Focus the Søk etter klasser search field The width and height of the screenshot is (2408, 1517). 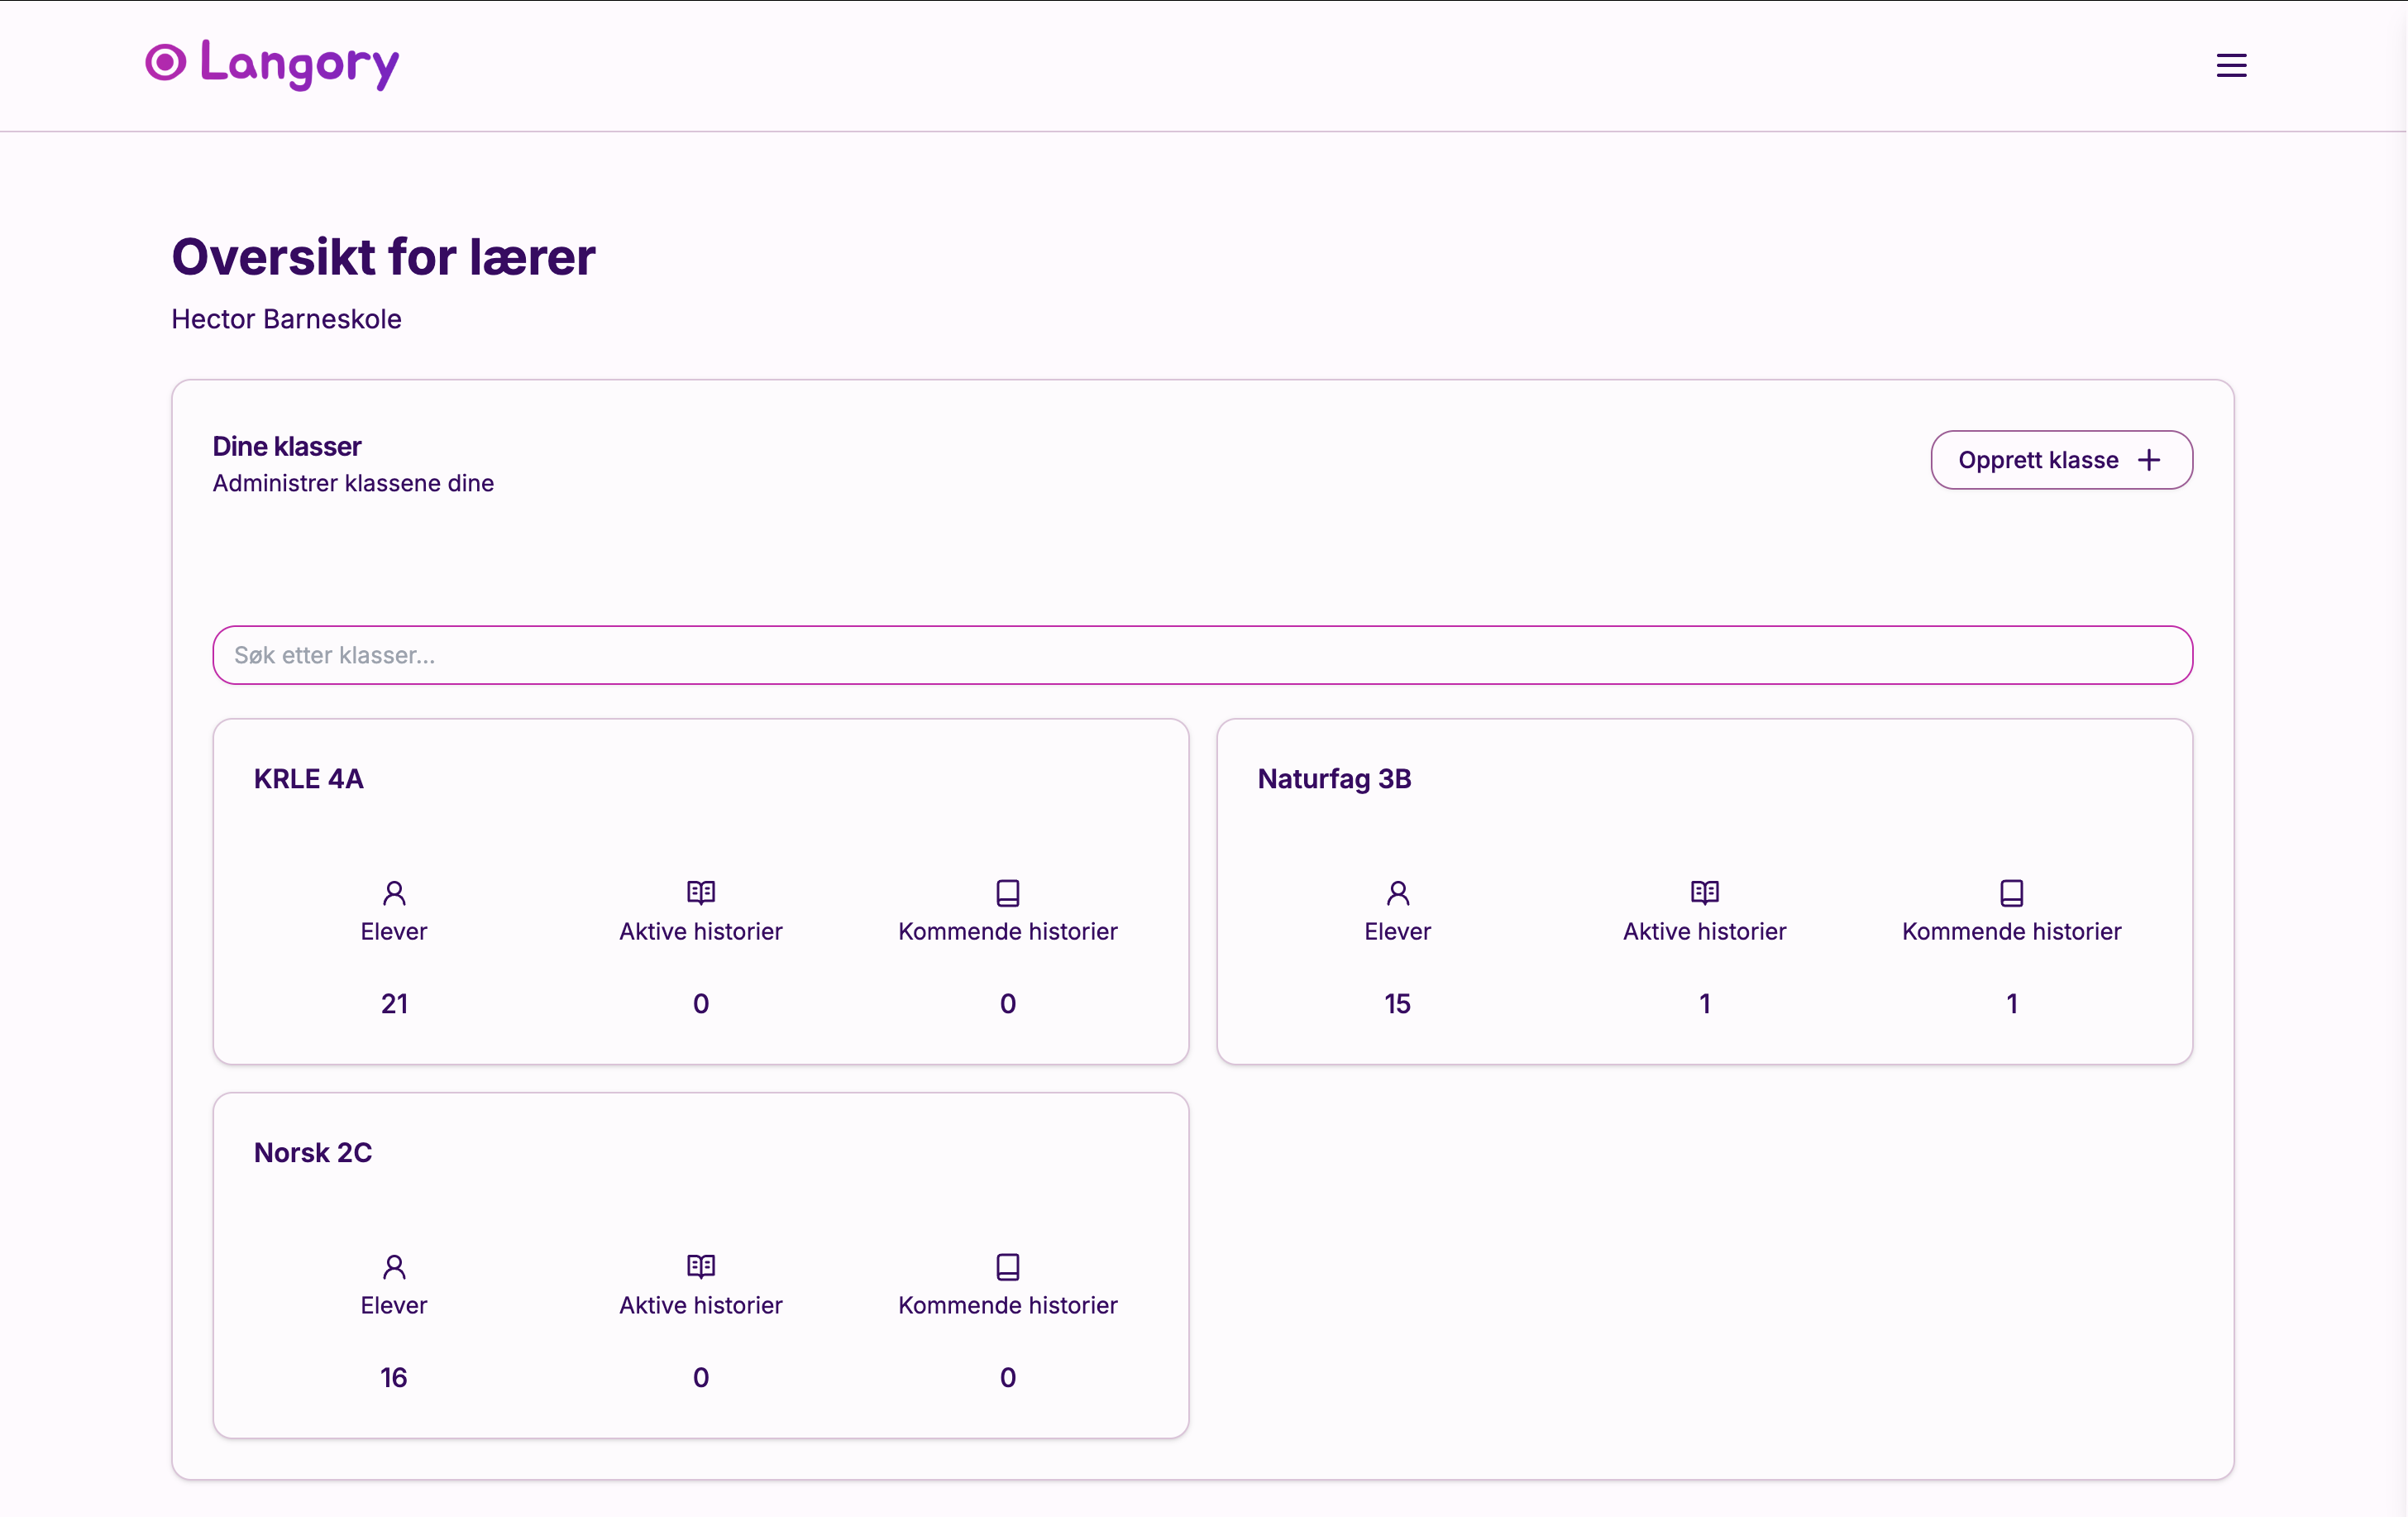click(1202, 655)
